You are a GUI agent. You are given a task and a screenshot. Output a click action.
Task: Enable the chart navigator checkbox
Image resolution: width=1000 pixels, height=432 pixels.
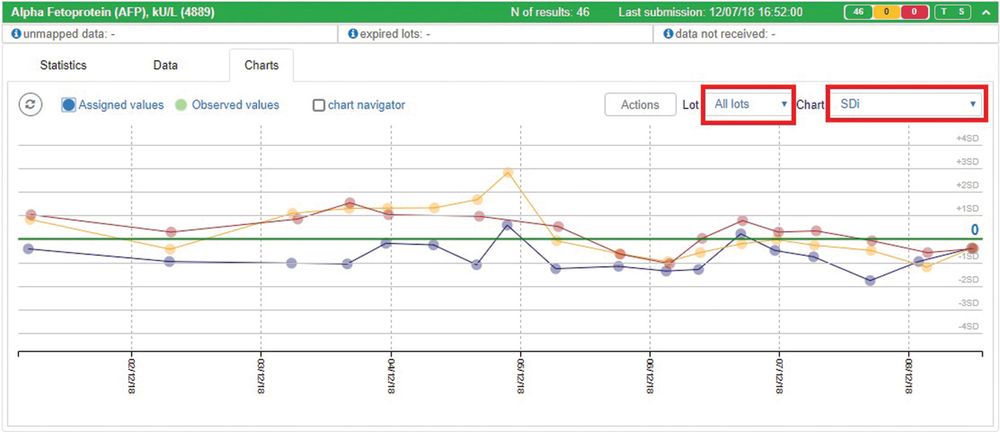[x=319, y=105]
